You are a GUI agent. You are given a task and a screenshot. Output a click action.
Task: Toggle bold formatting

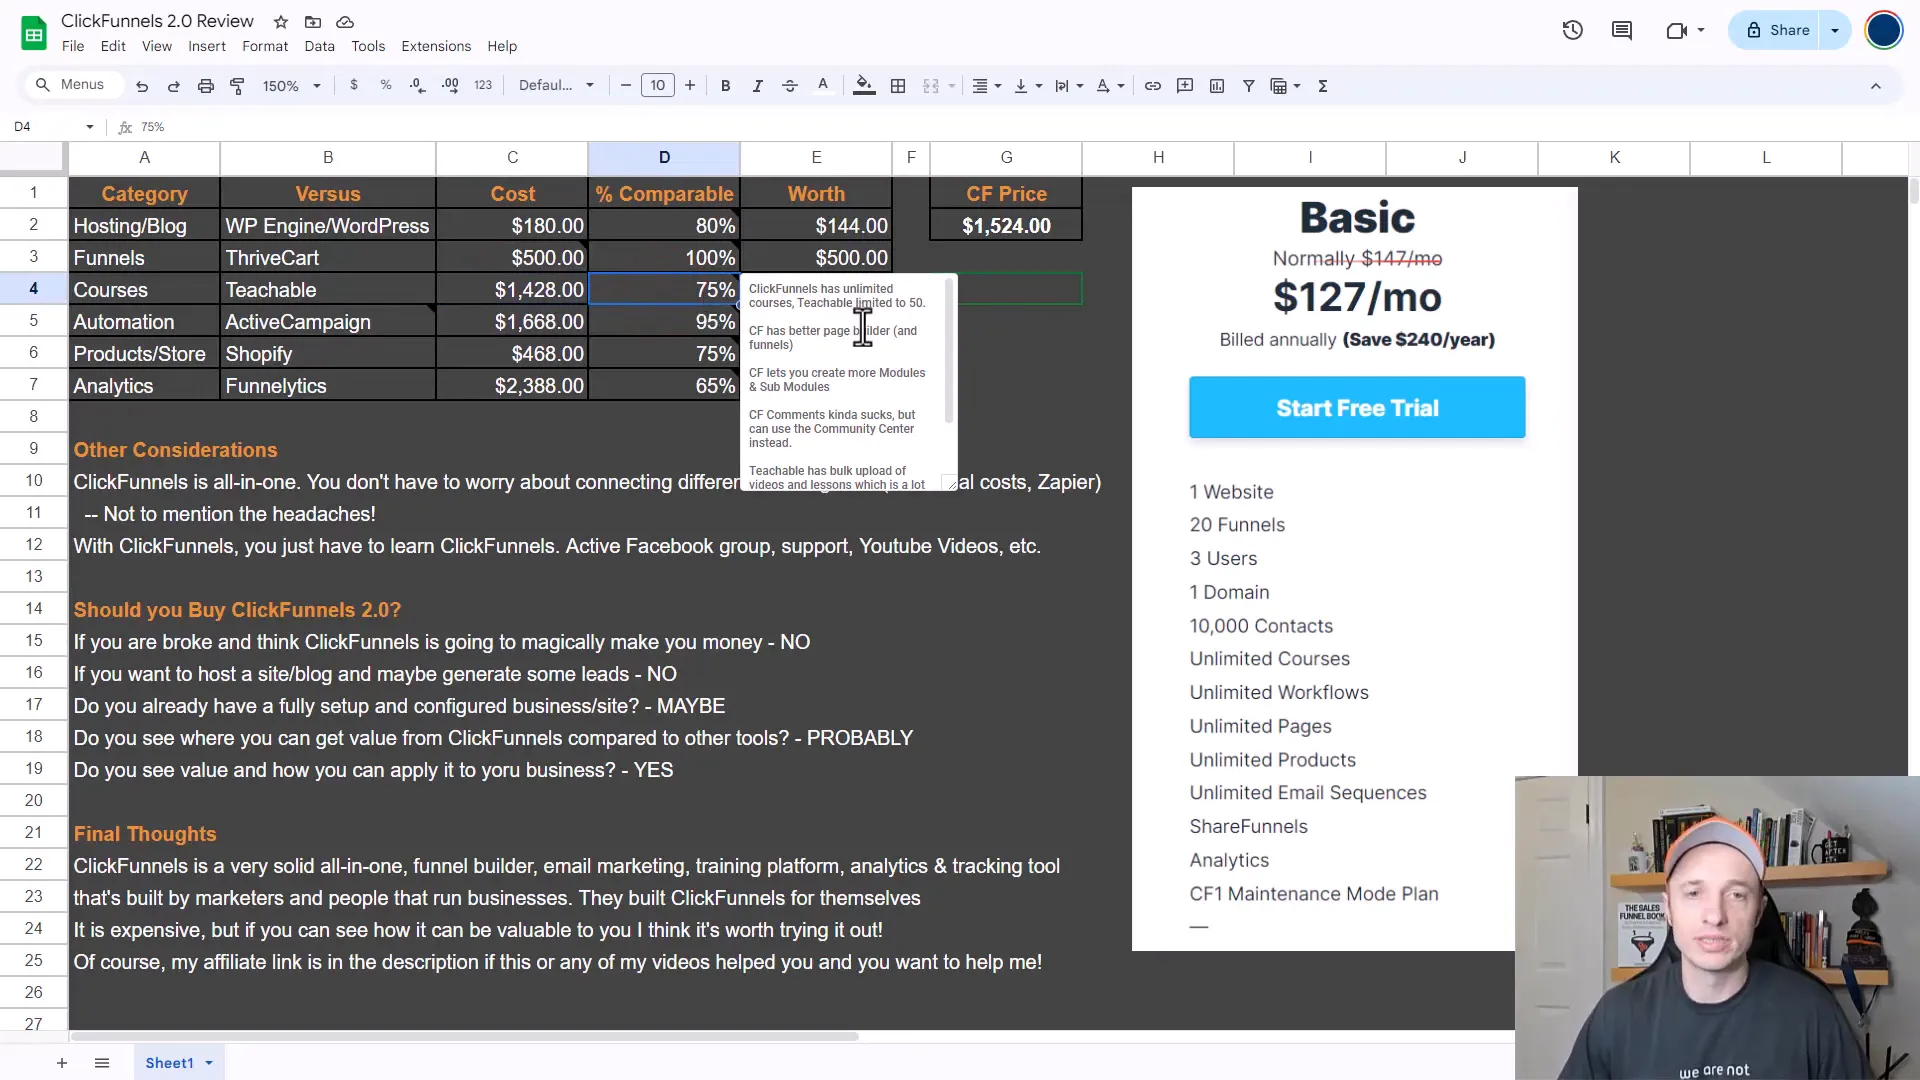[726, 86]
